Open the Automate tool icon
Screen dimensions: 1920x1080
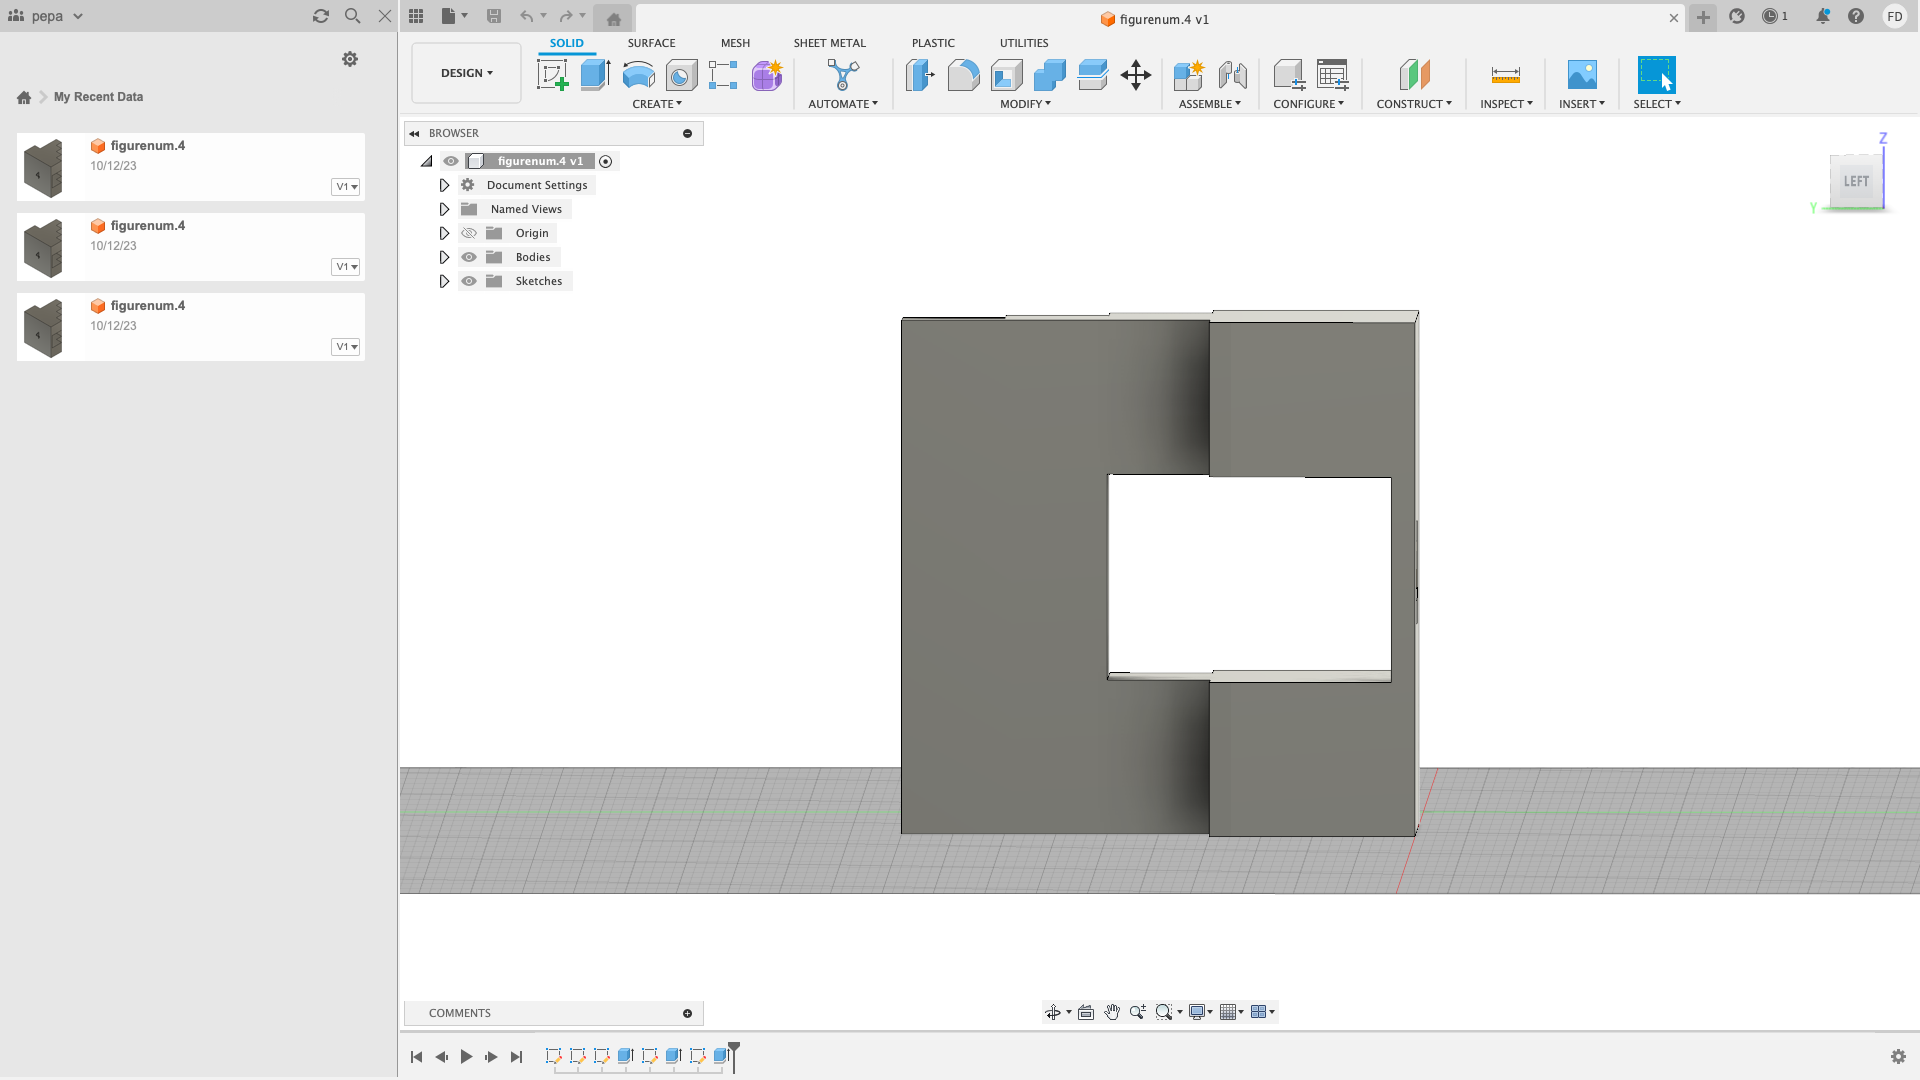point(843,75)
